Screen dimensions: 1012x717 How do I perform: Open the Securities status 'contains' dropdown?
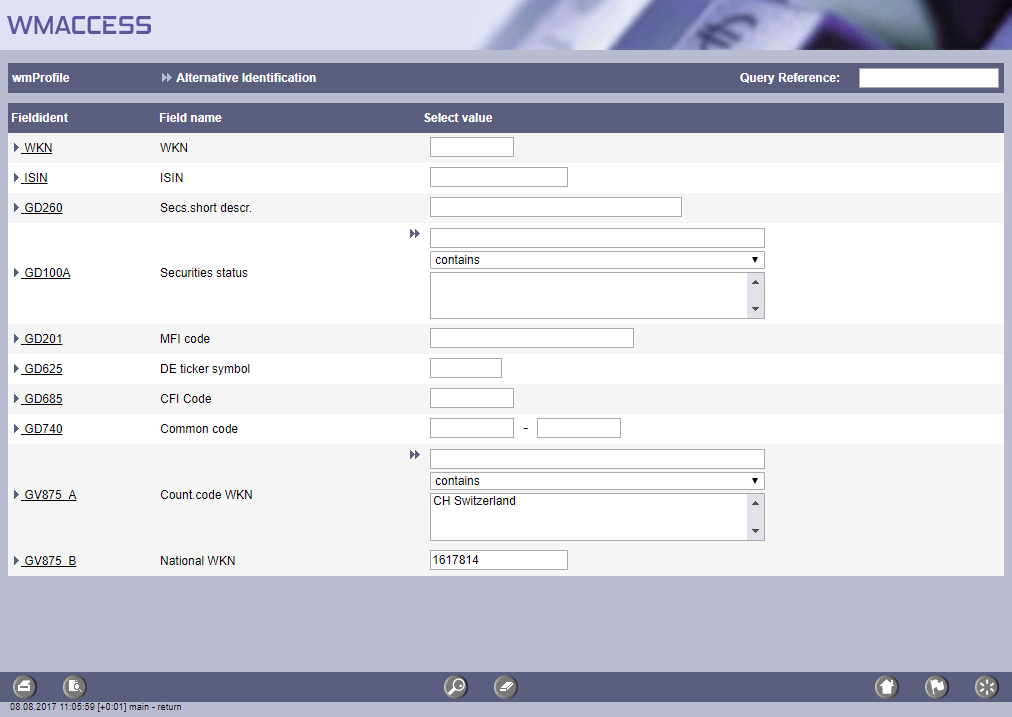coord(597,260)
